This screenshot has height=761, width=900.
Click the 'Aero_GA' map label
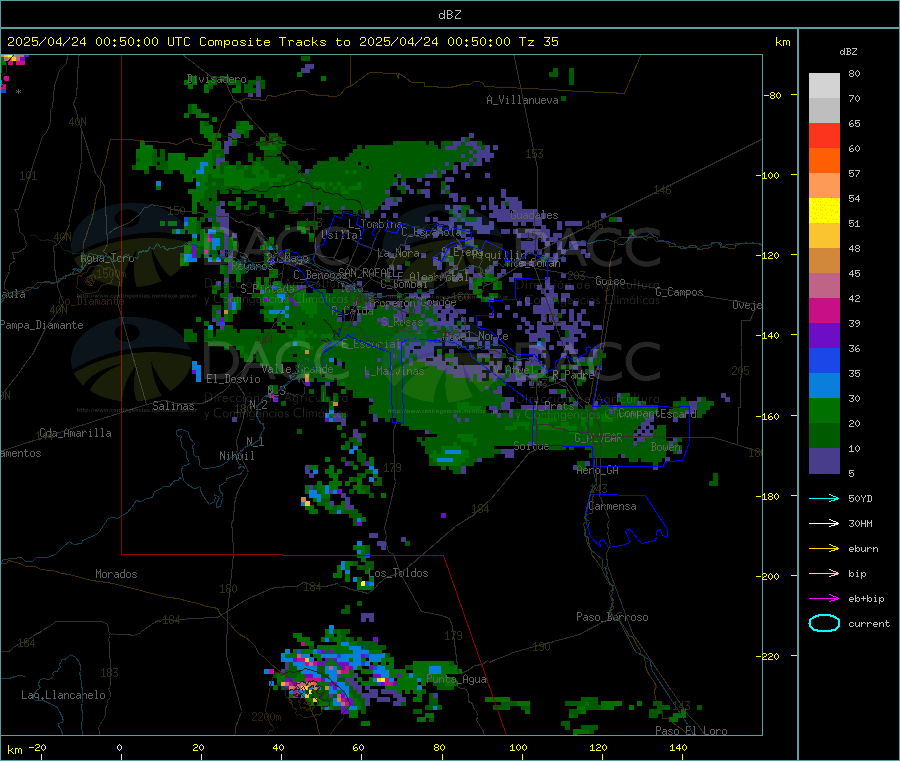click(598, 470)
